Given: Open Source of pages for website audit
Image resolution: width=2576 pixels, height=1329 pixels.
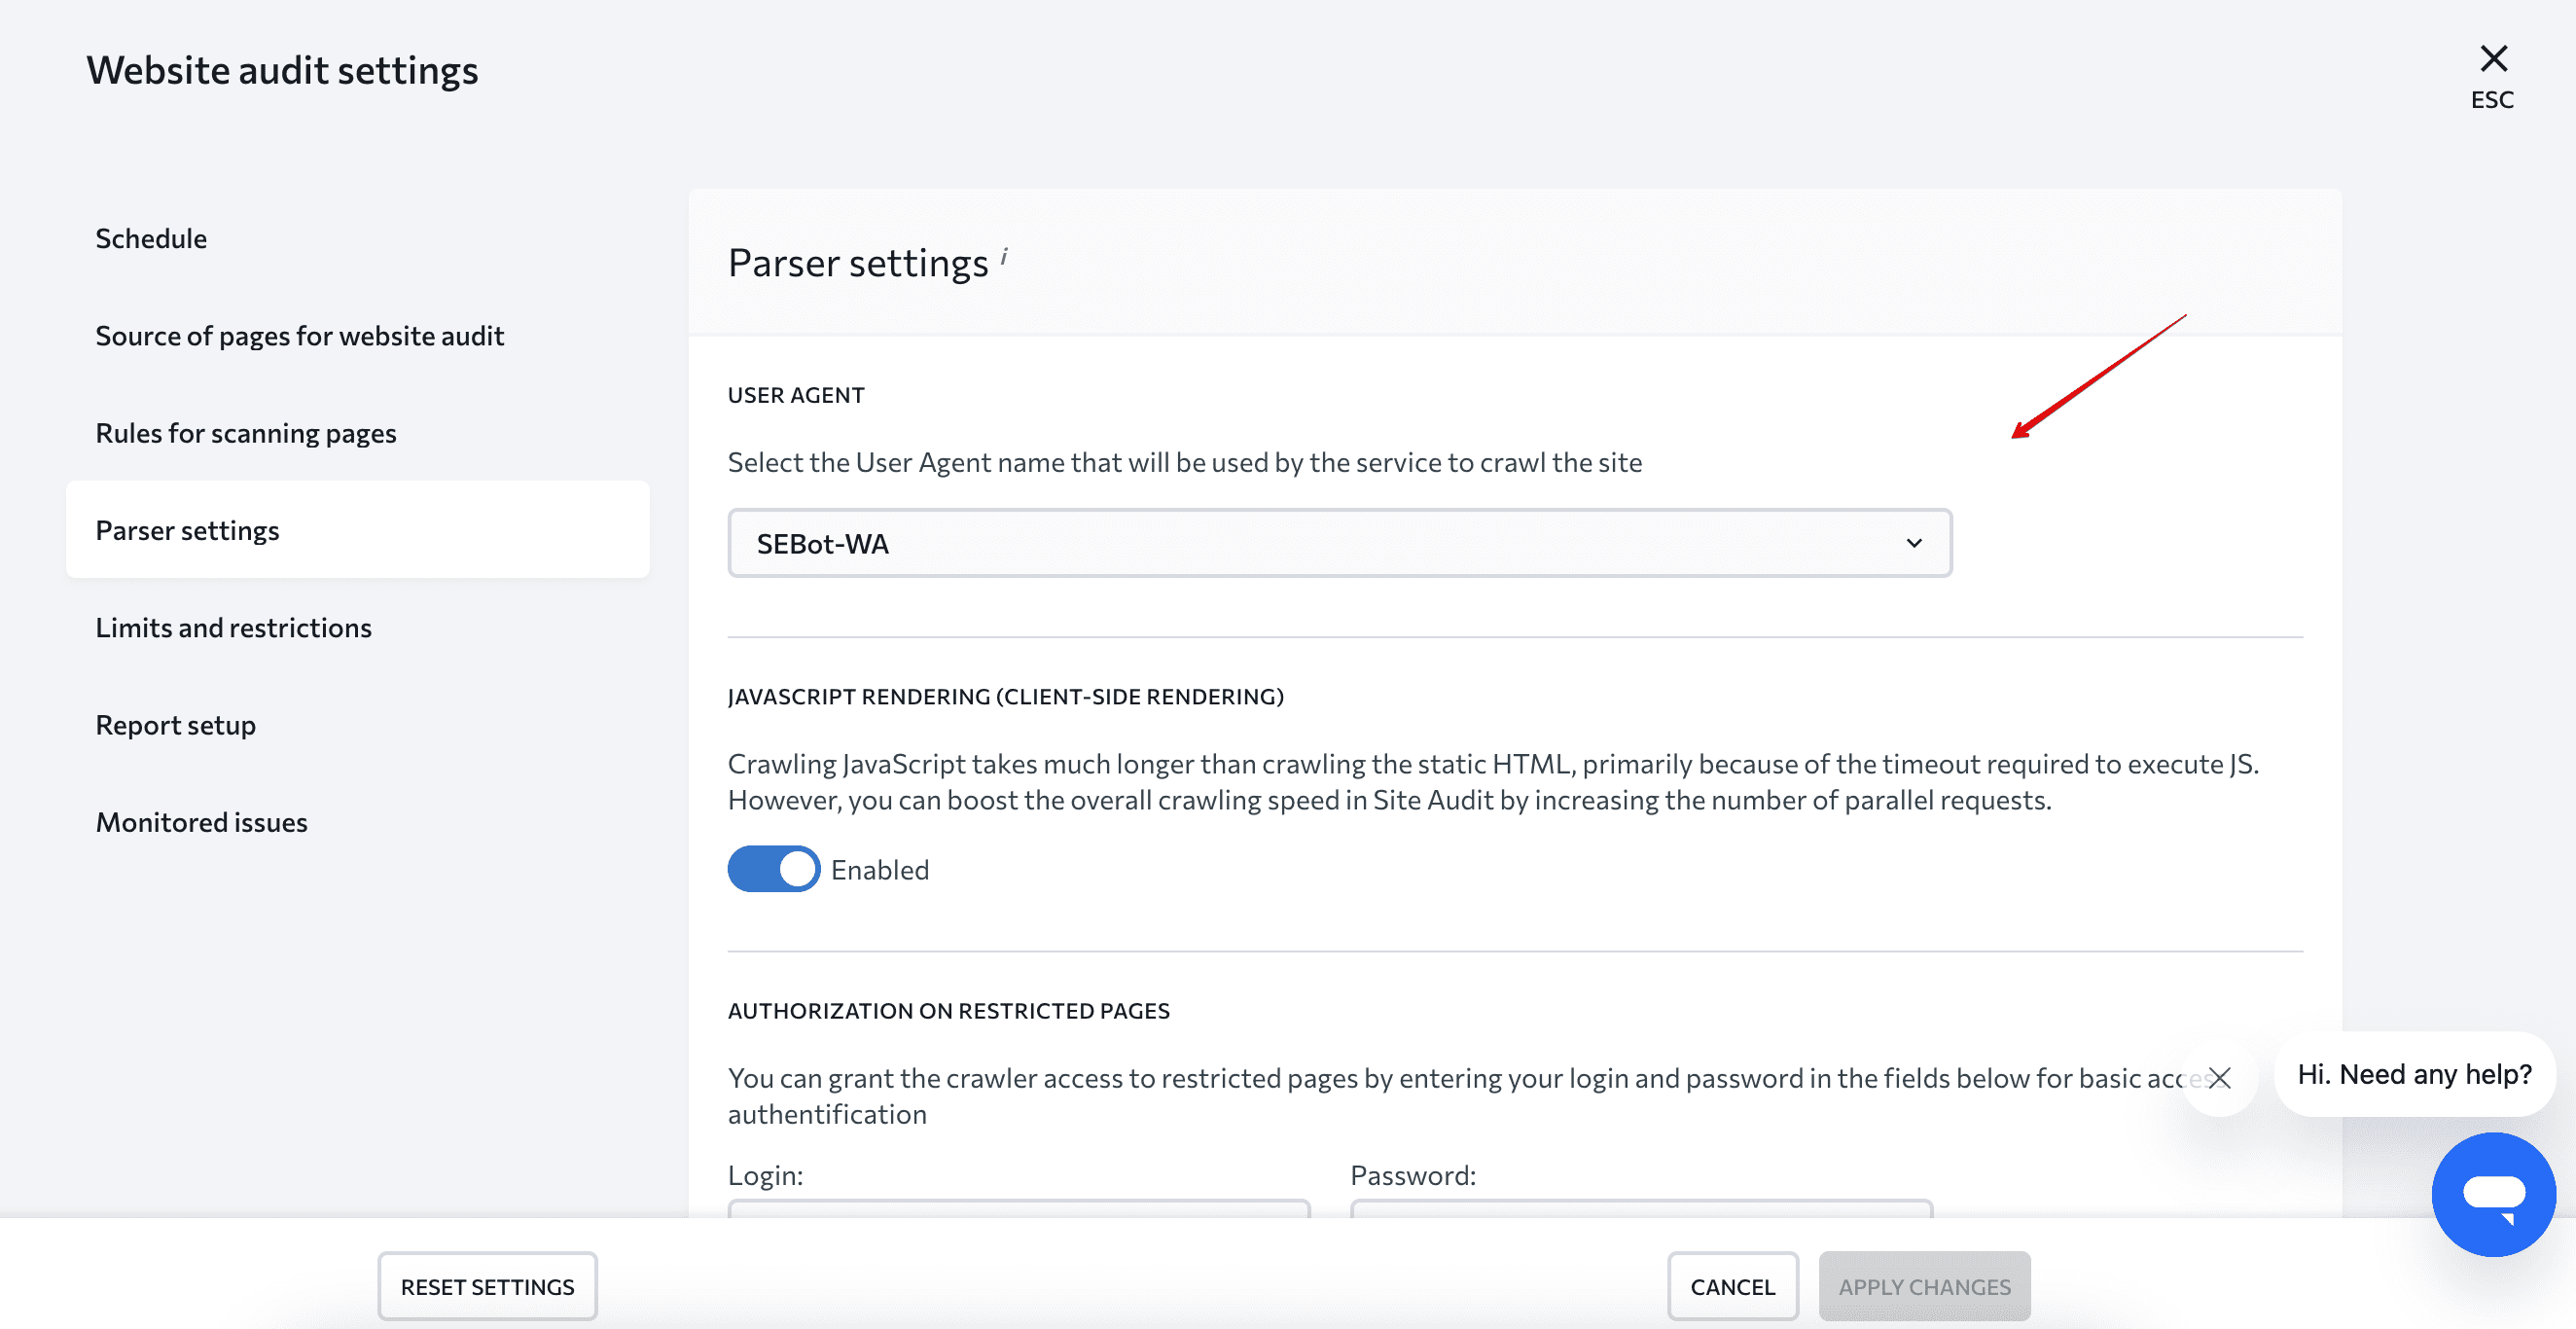Looking at the screenshot, I should (300, 334).
